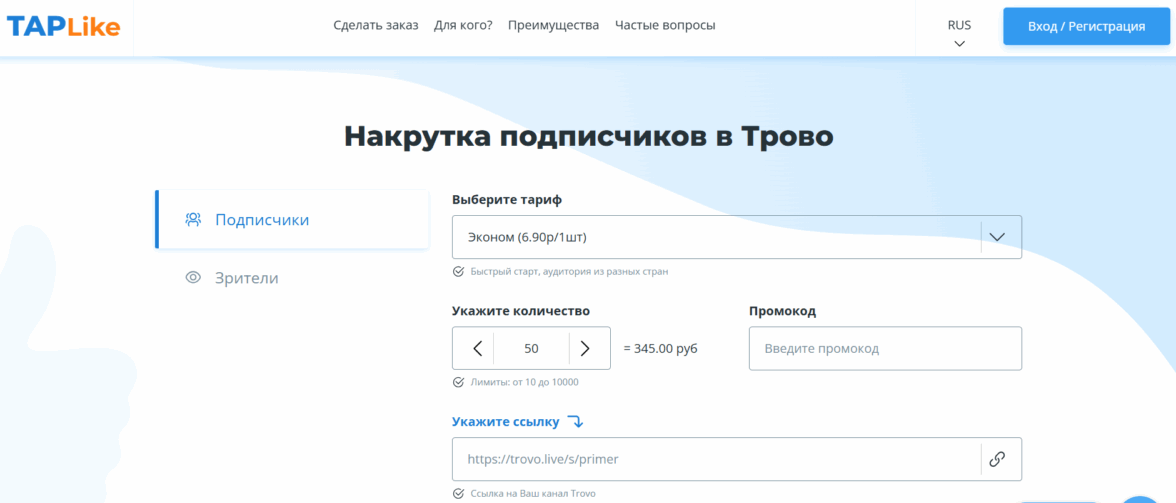Click checkmark icon beside Ссылка на Ваш канал
Screen dimensions: 1176x503
coord(458,494)
